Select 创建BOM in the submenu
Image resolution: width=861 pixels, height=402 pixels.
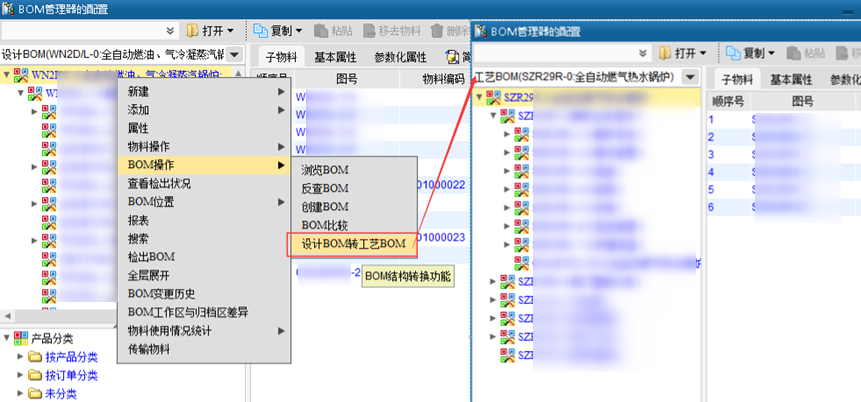tap(354, 207)
